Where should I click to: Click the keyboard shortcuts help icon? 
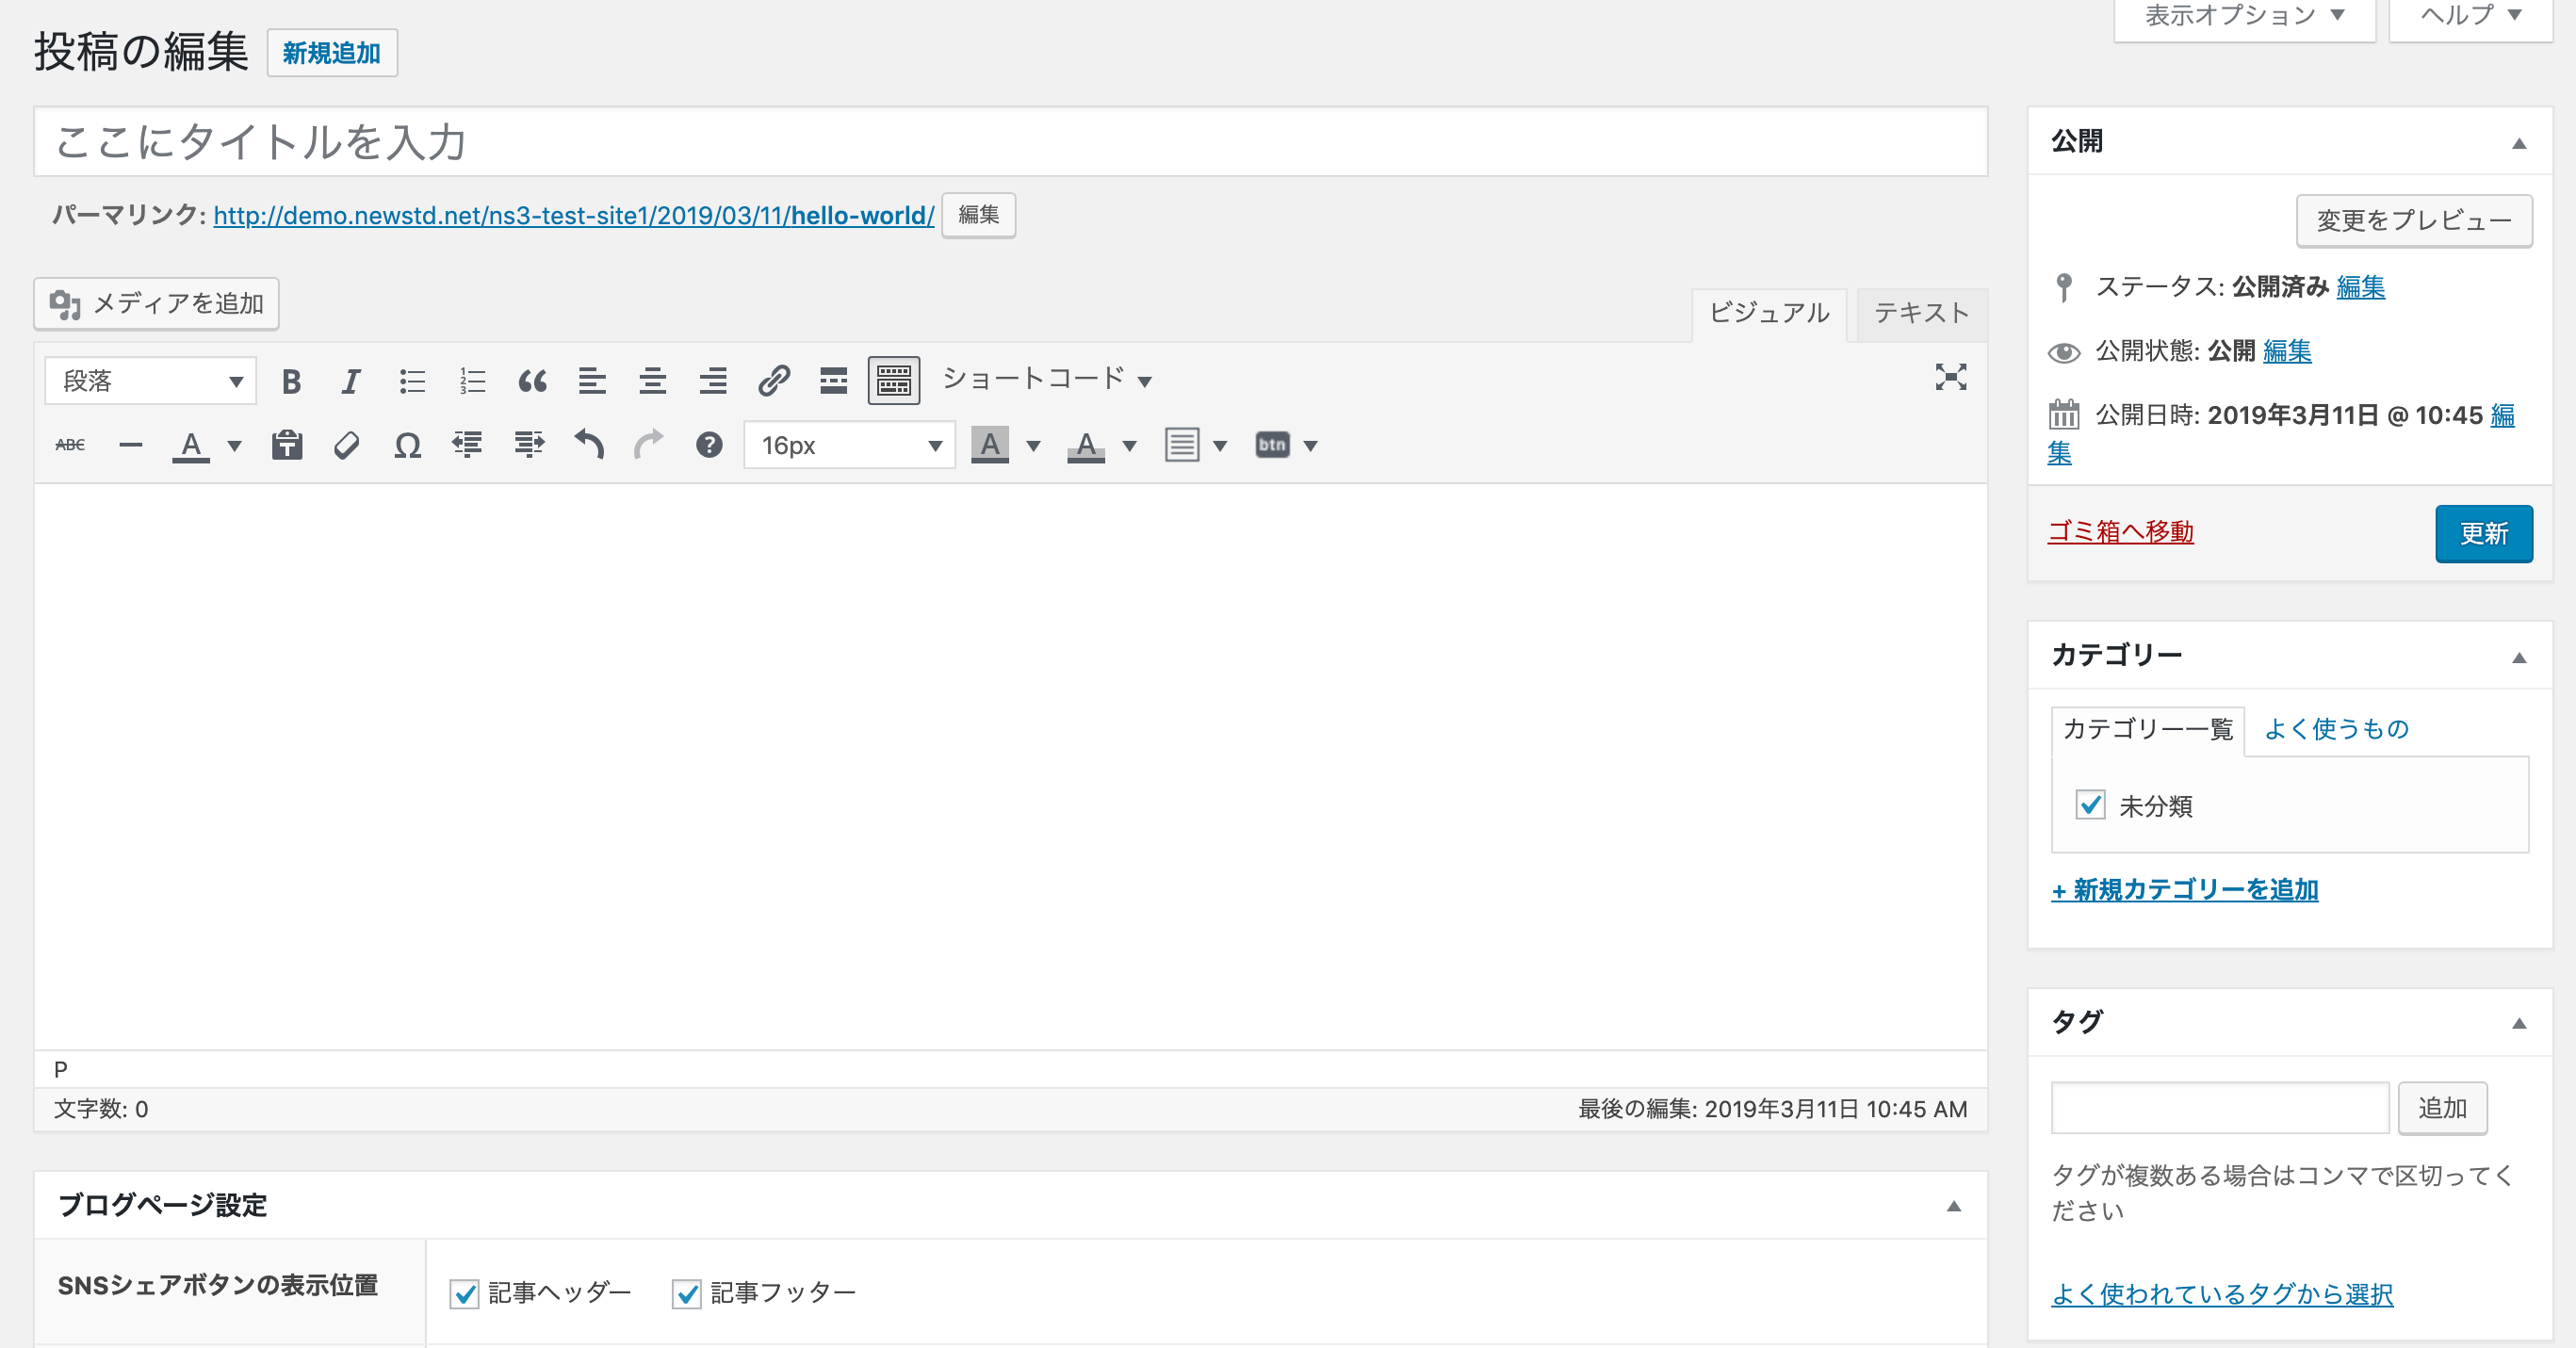tap(709, 445)
